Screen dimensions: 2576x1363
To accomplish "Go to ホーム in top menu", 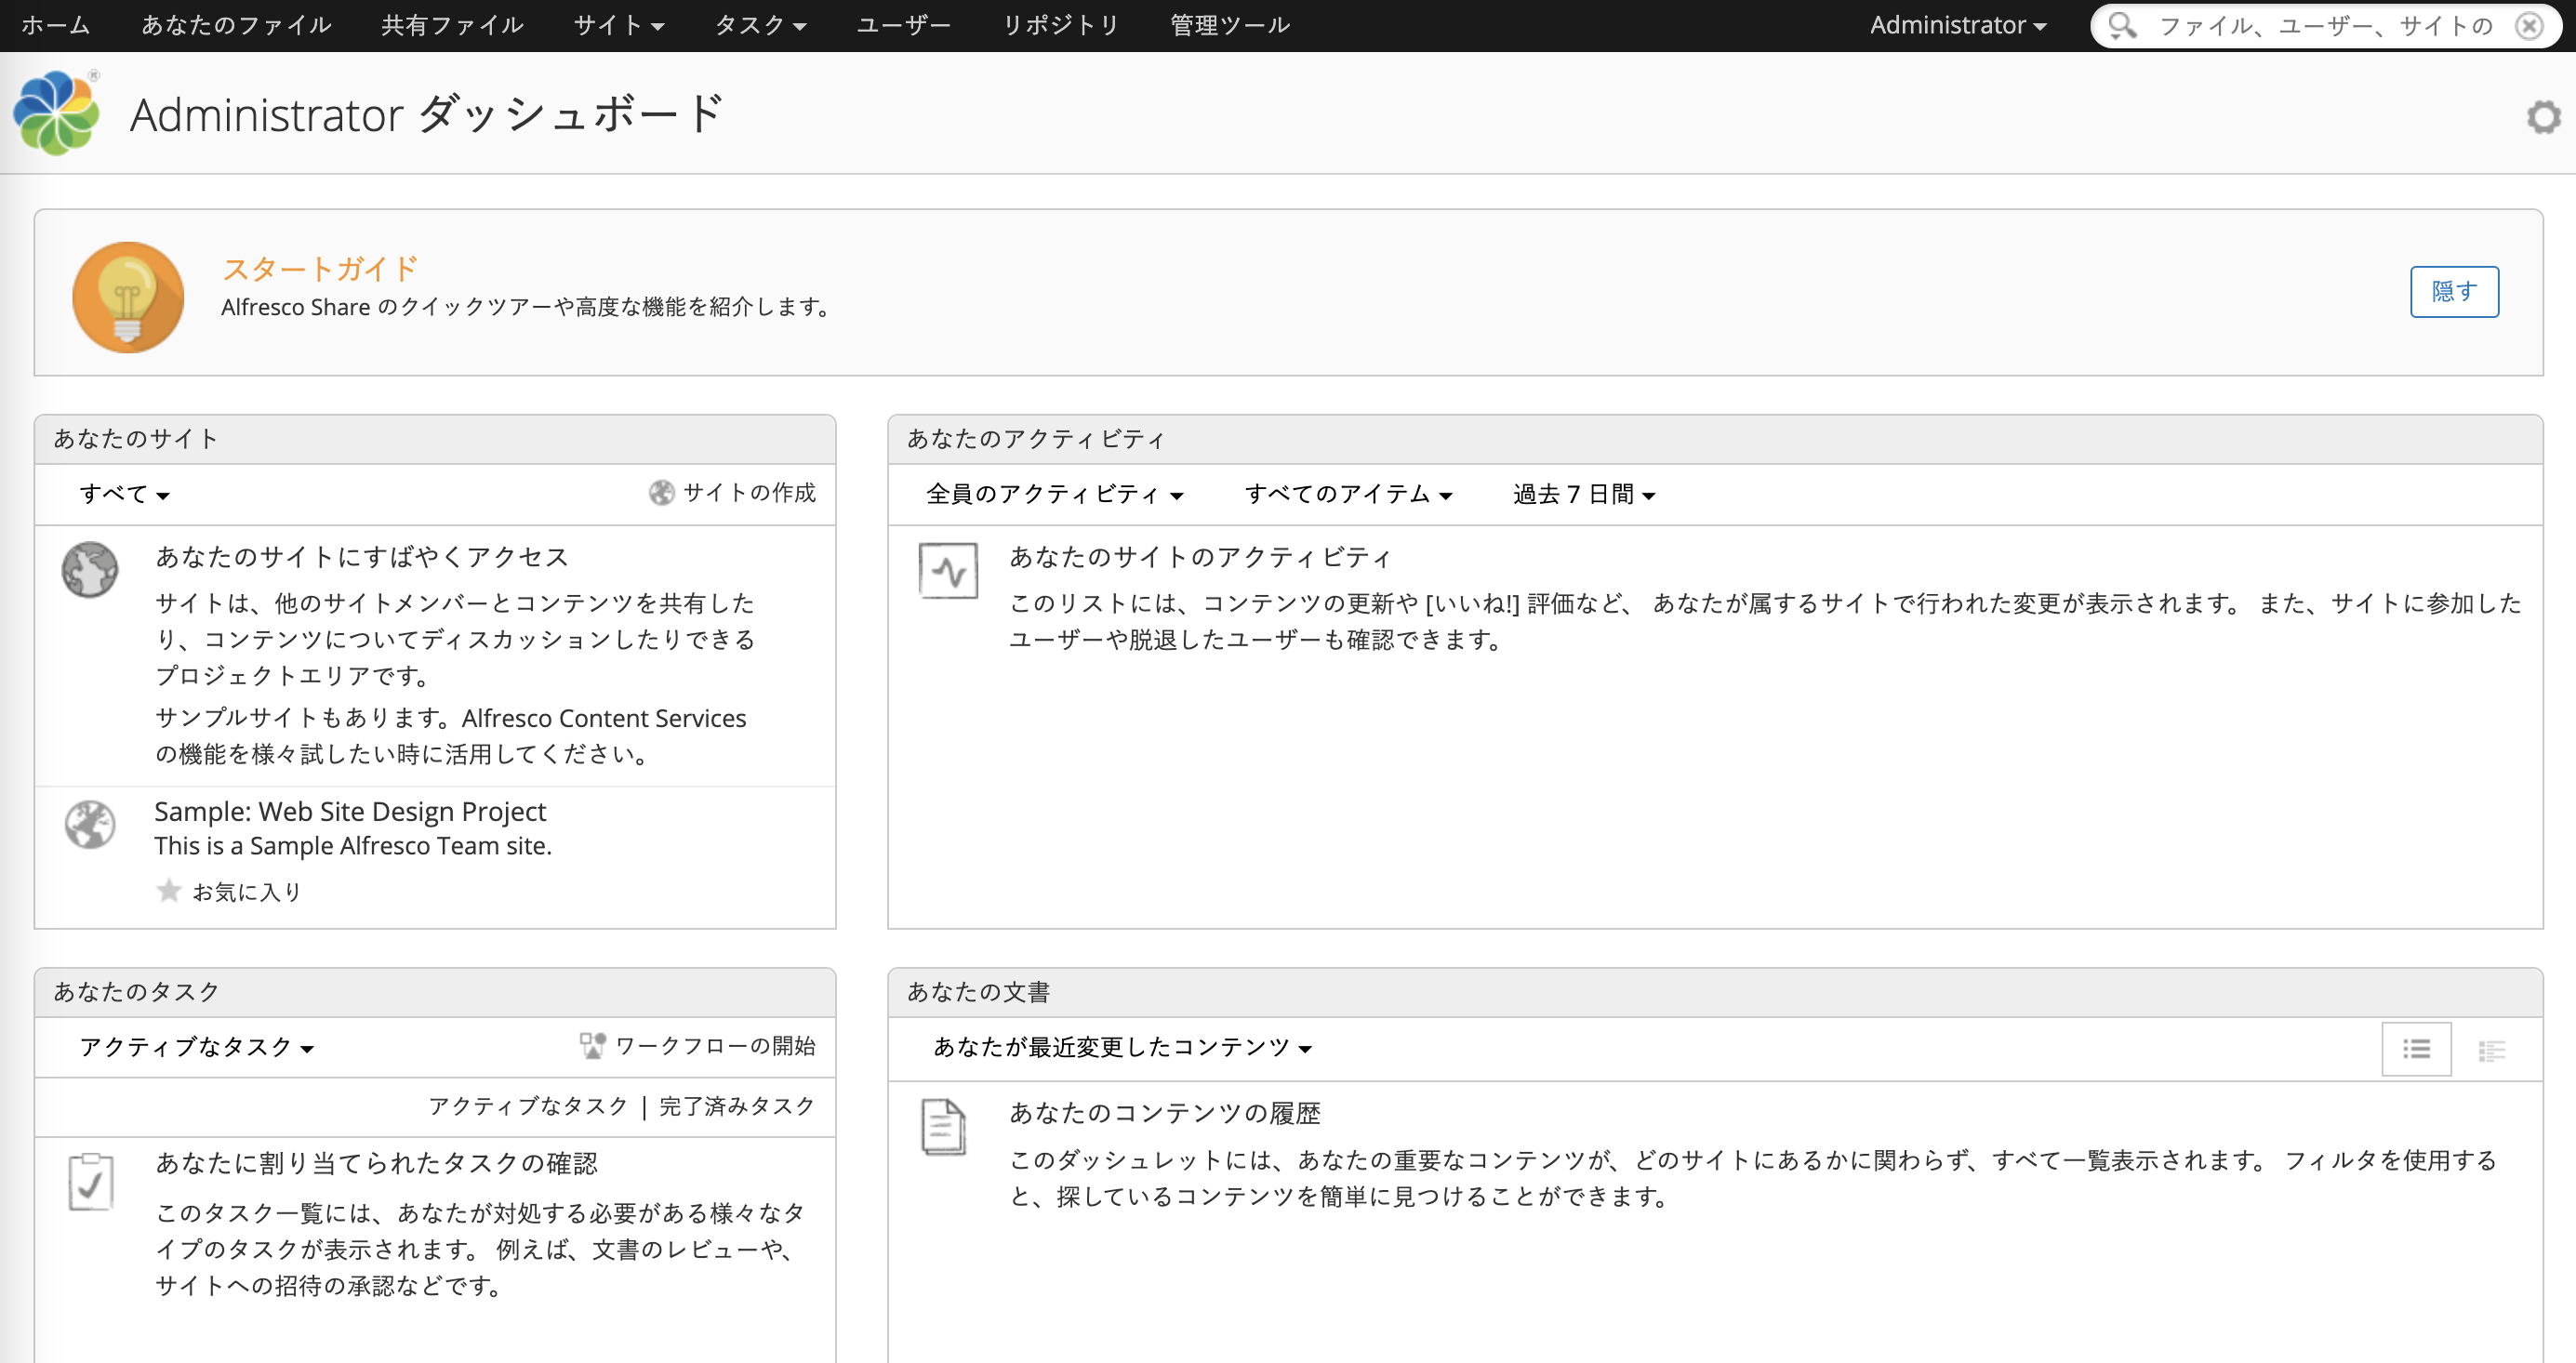I will pyautogui.click(x=55, y=25).
